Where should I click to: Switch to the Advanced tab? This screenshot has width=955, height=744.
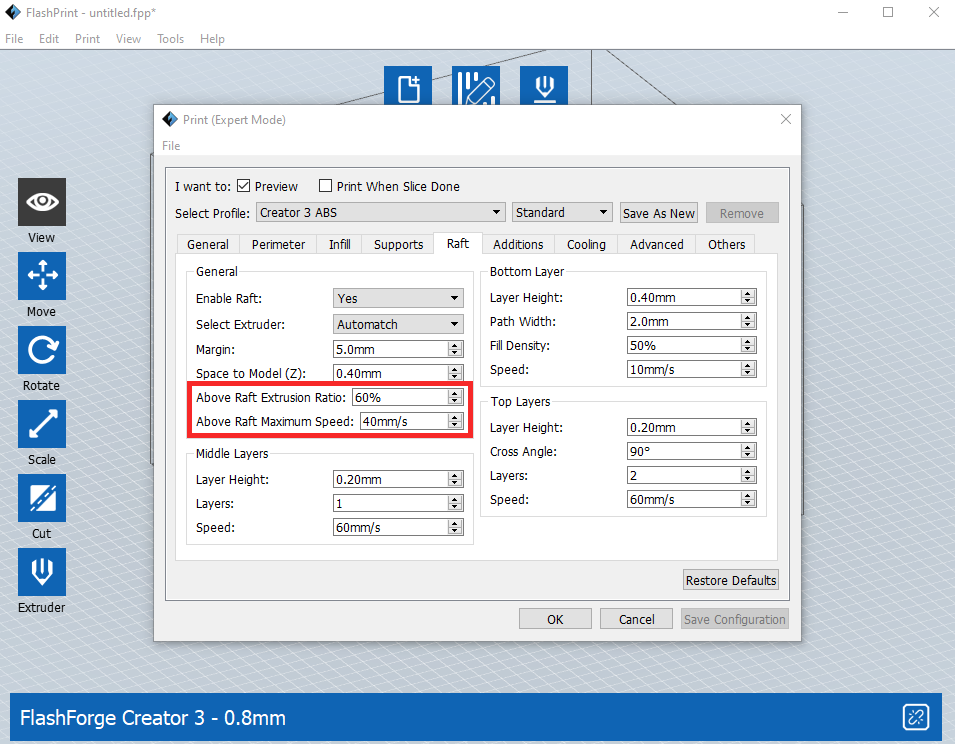(657, 244)
